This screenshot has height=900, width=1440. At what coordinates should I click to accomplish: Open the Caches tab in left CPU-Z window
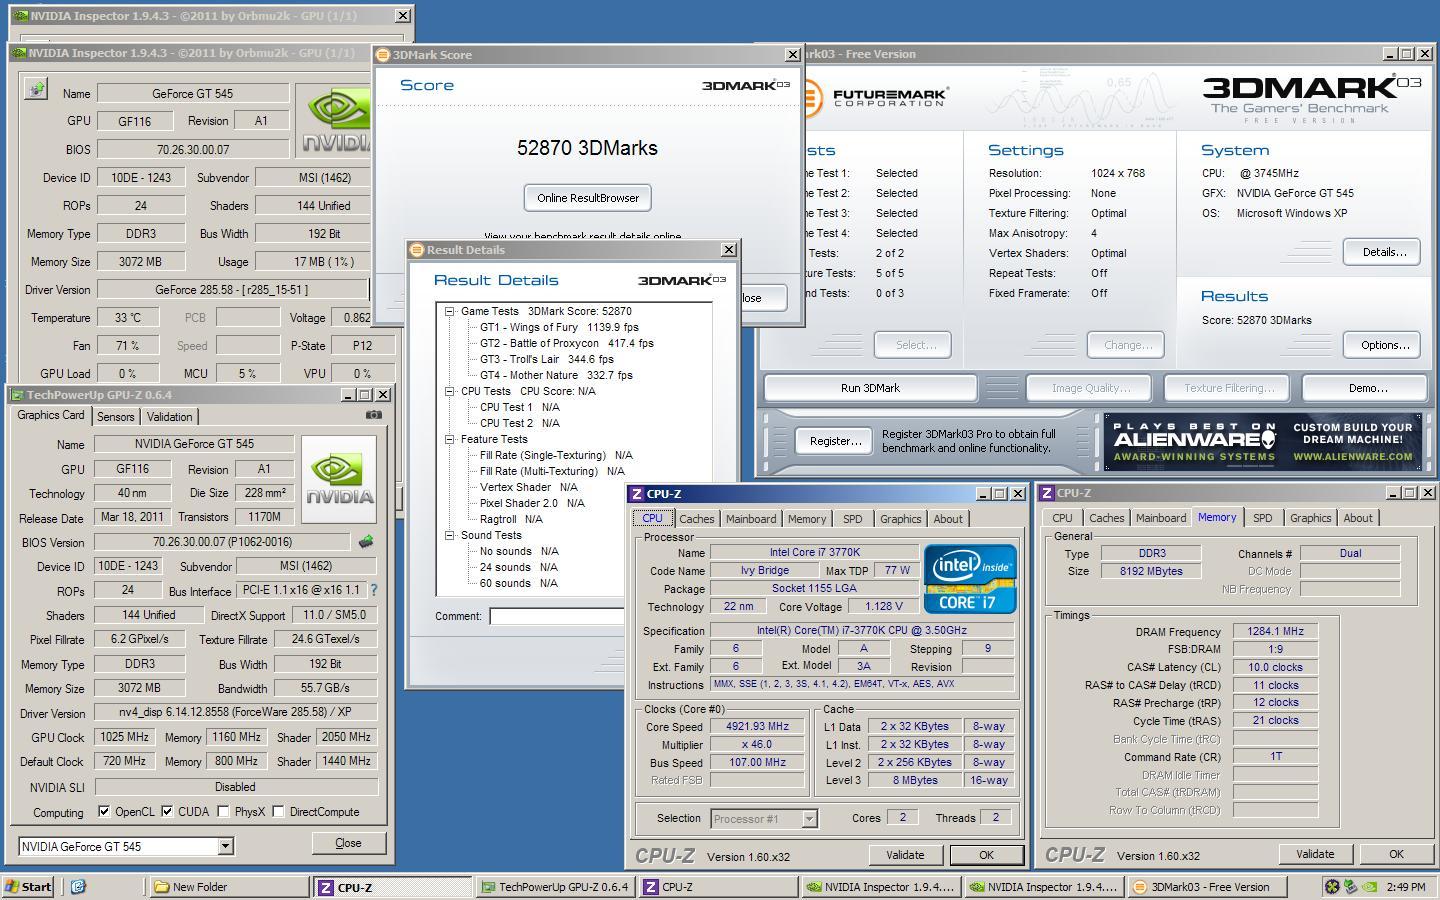[x=697, y=519]
